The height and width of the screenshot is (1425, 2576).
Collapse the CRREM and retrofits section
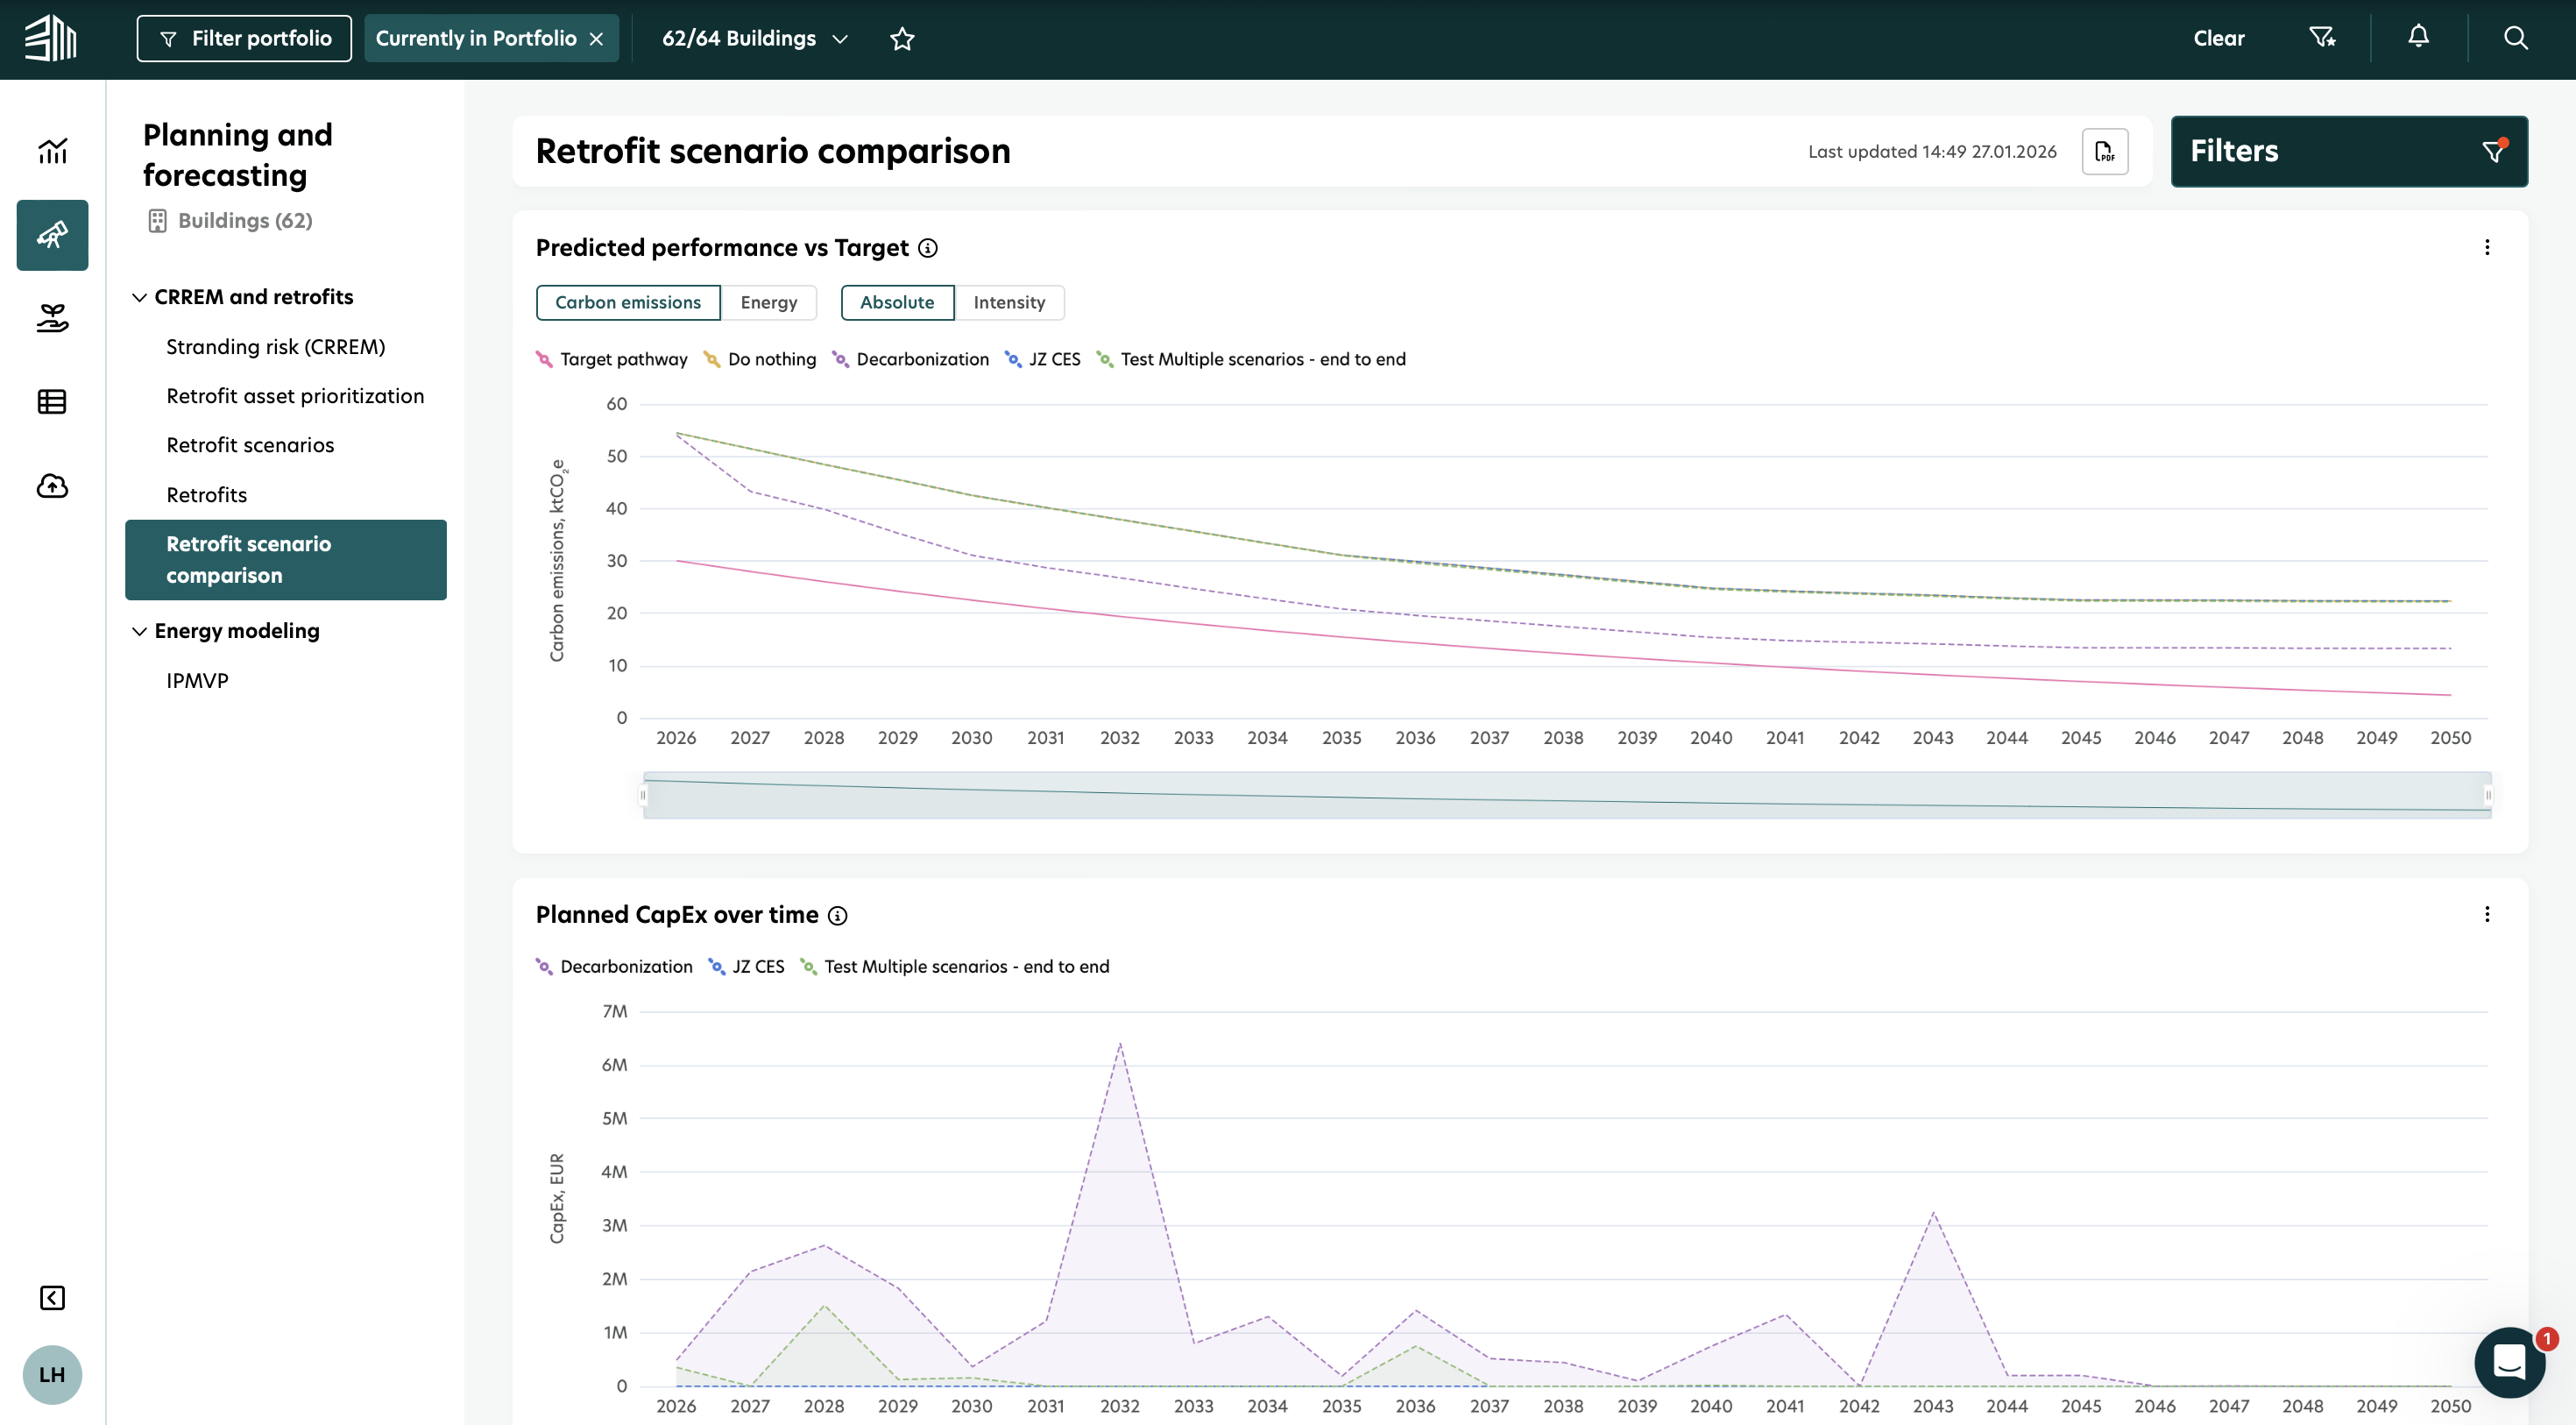pyautogui.click(x=140, y=297)
